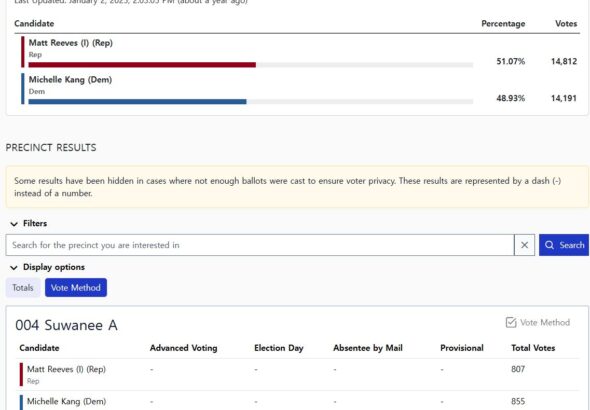Click the Total Votes column header
590x410 pixels.
coord(533,348)
